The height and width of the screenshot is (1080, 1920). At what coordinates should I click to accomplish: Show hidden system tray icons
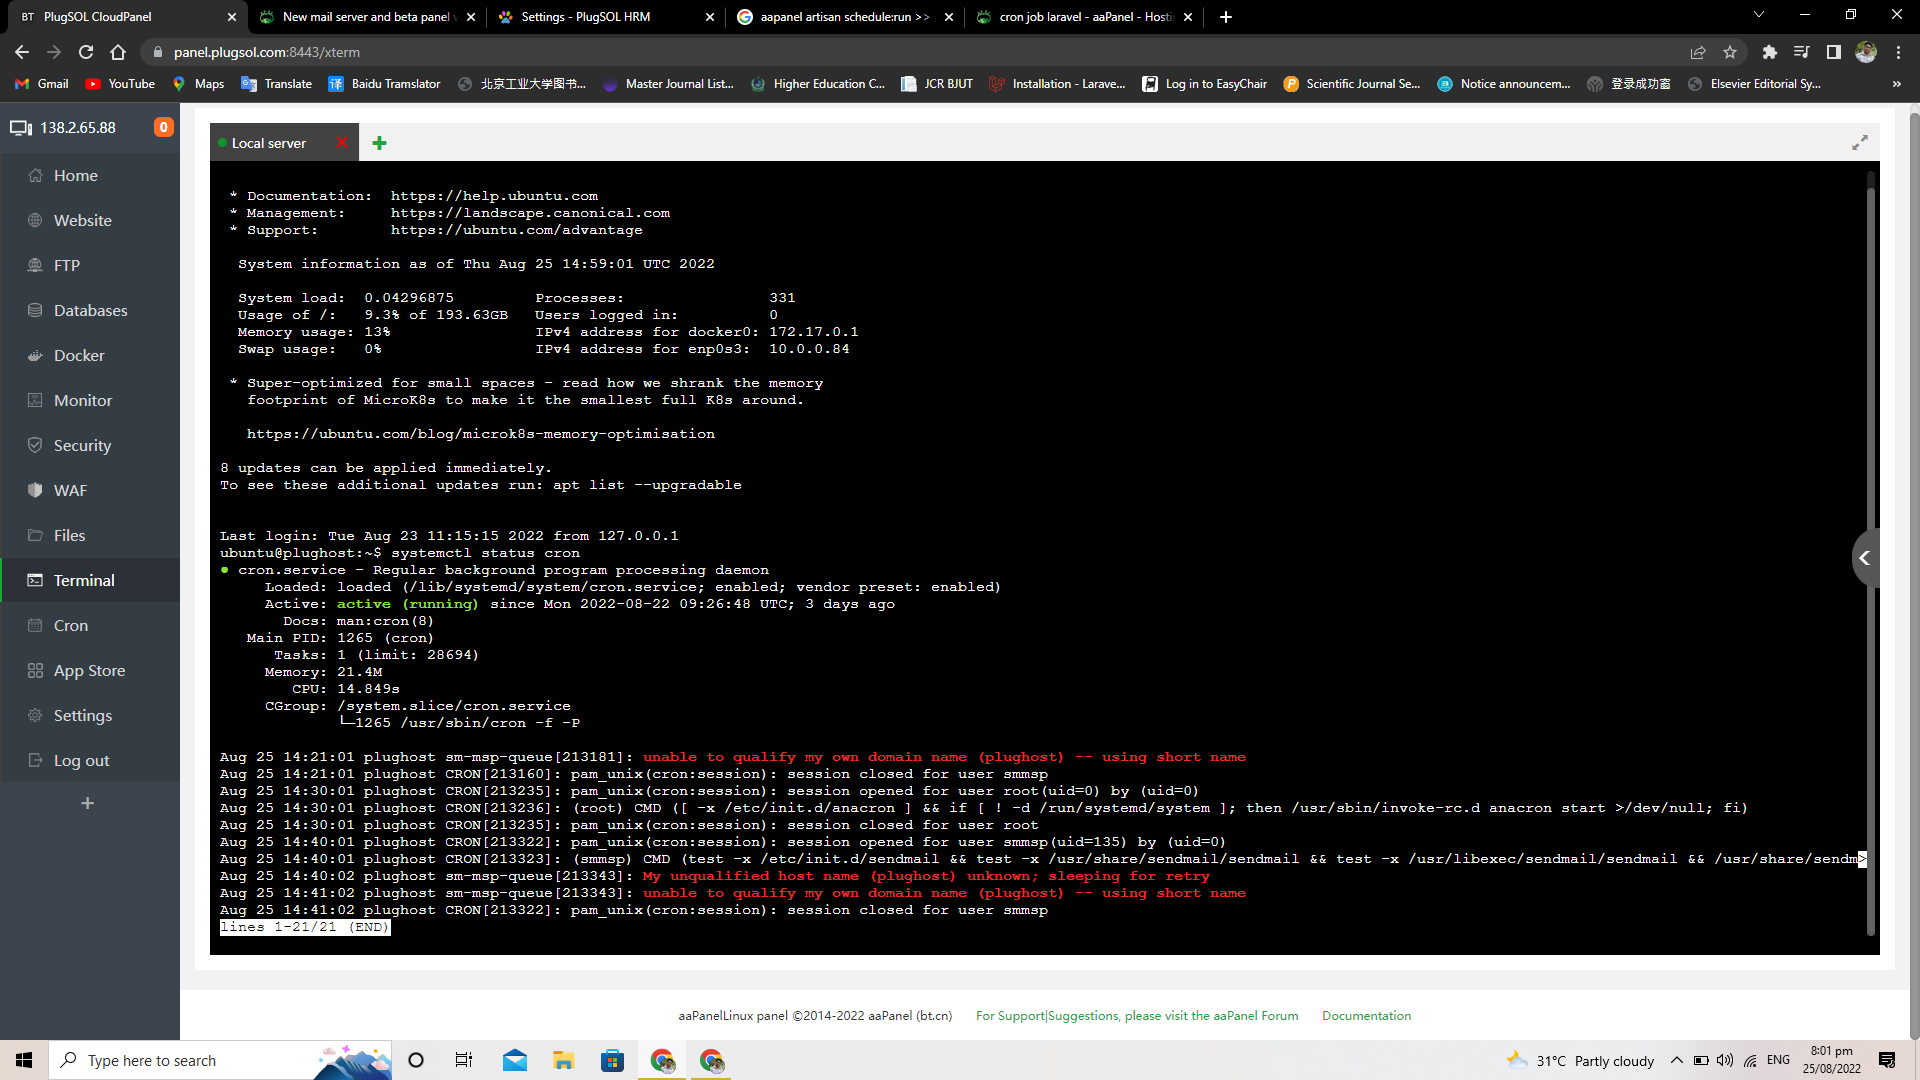tap(1676, 1060)
